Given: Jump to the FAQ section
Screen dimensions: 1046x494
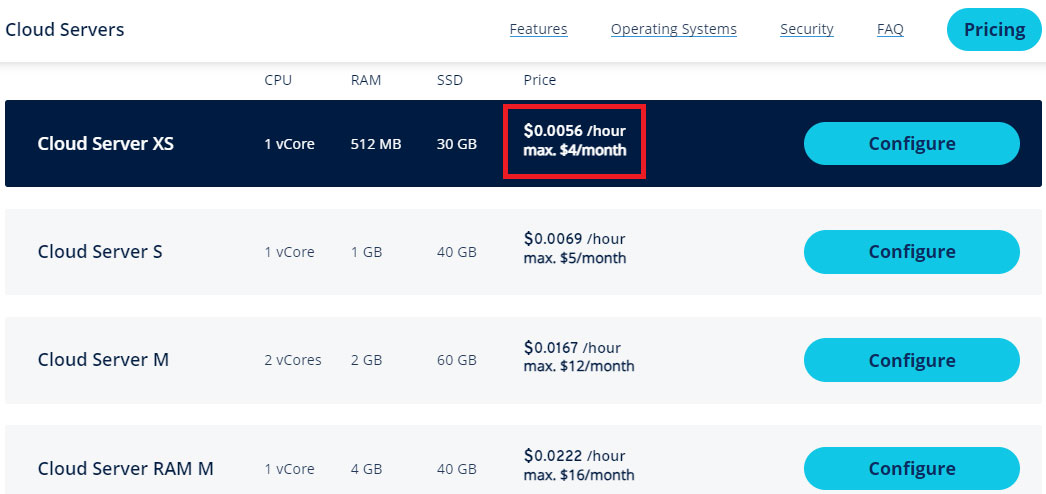Looking at the screenshot, I should click(890, 29).
